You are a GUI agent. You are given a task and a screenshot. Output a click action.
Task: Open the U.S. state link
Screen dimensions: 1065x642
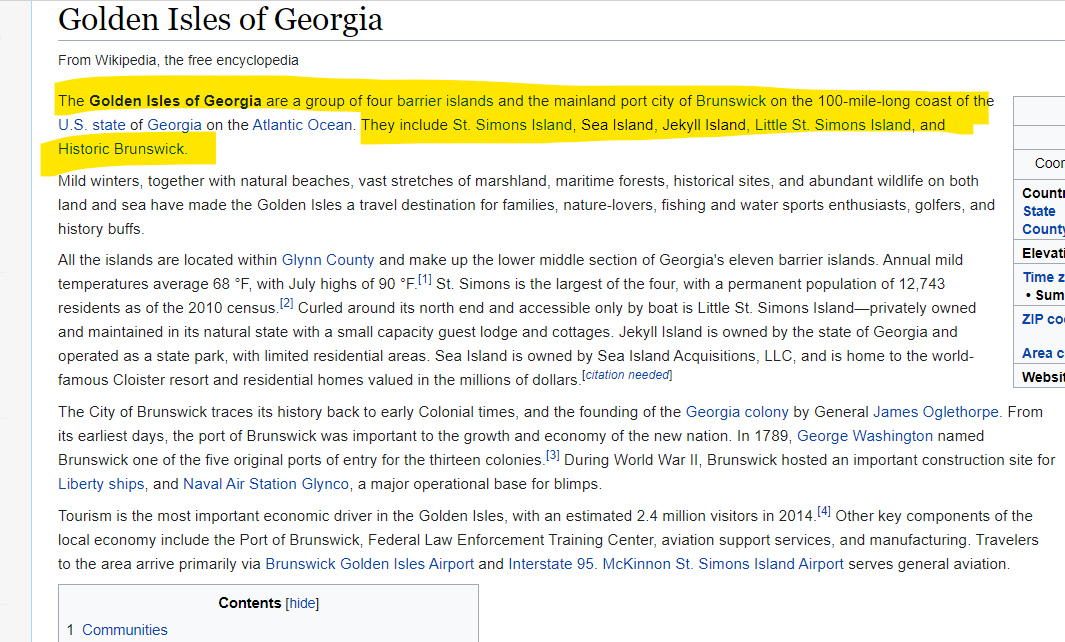92,125
